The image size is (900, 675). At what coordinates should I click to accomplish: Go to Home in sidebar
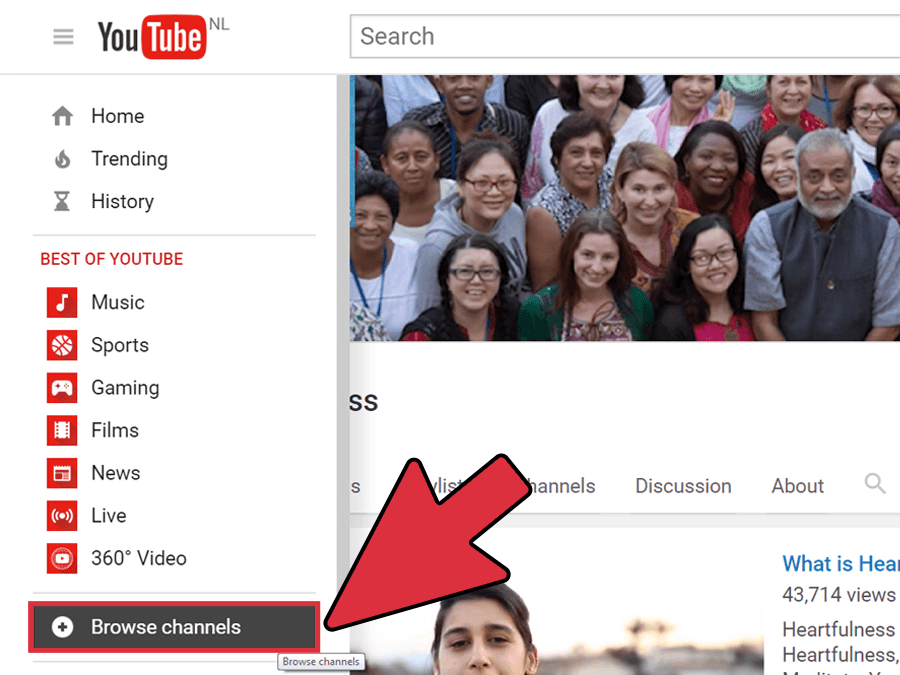pyautogui.click(x=118, y=116)
